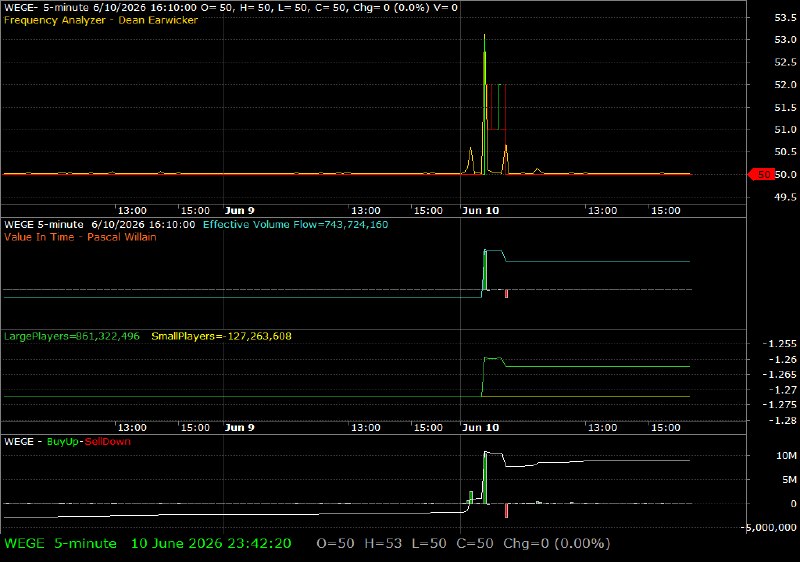Click the H=53 value in status bar
This screenshot has height=562, width=800.
pos(383,544)
